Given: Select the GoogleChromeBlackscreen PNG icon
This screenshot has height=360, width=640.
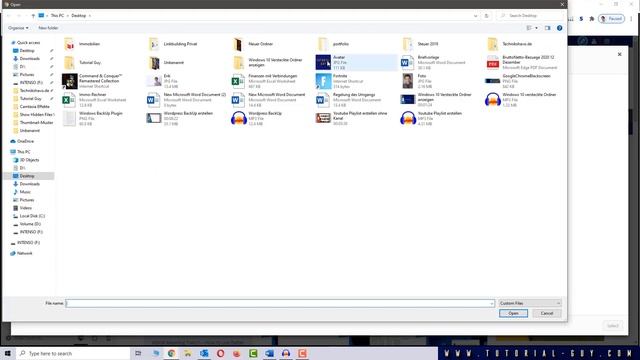Looking at the screenshot, I should 493,81.
